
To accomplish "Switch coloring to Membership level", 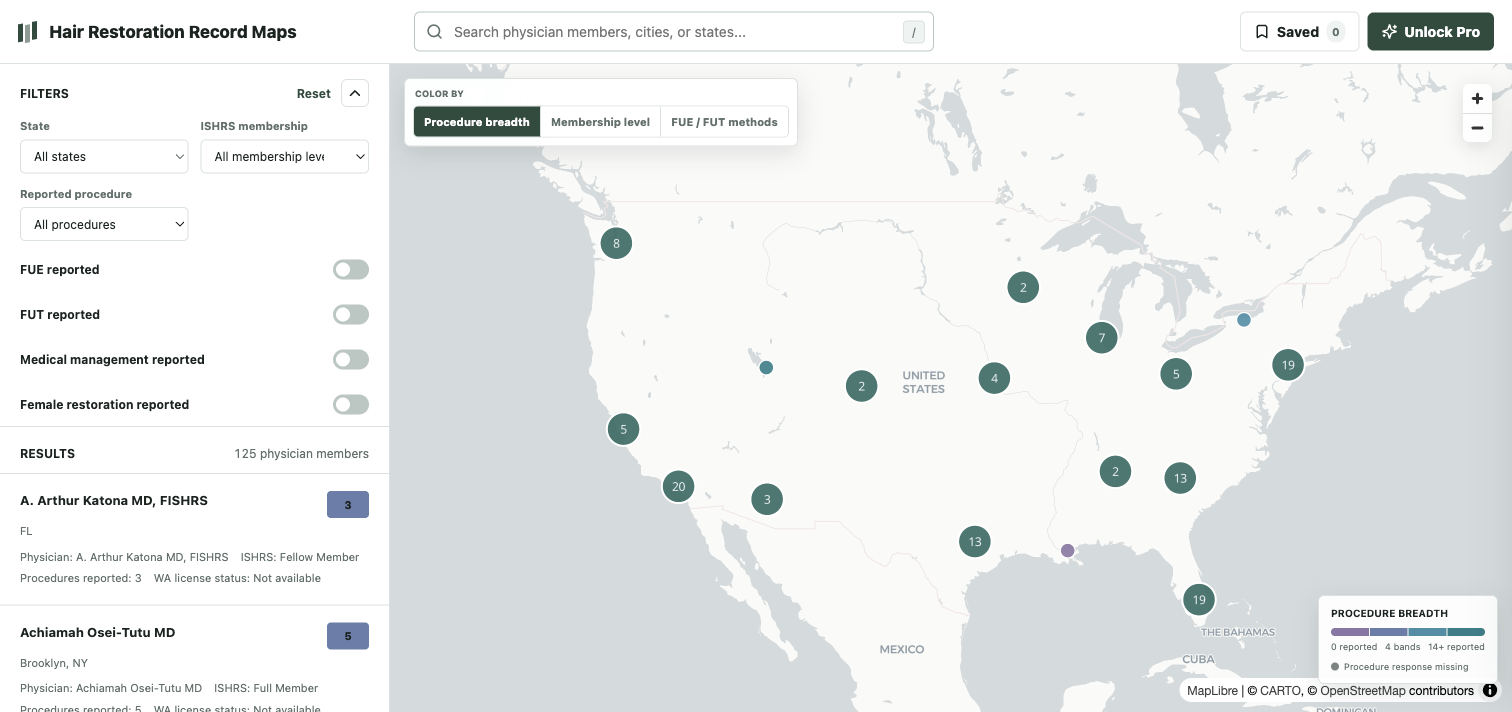I will (600, 122).
